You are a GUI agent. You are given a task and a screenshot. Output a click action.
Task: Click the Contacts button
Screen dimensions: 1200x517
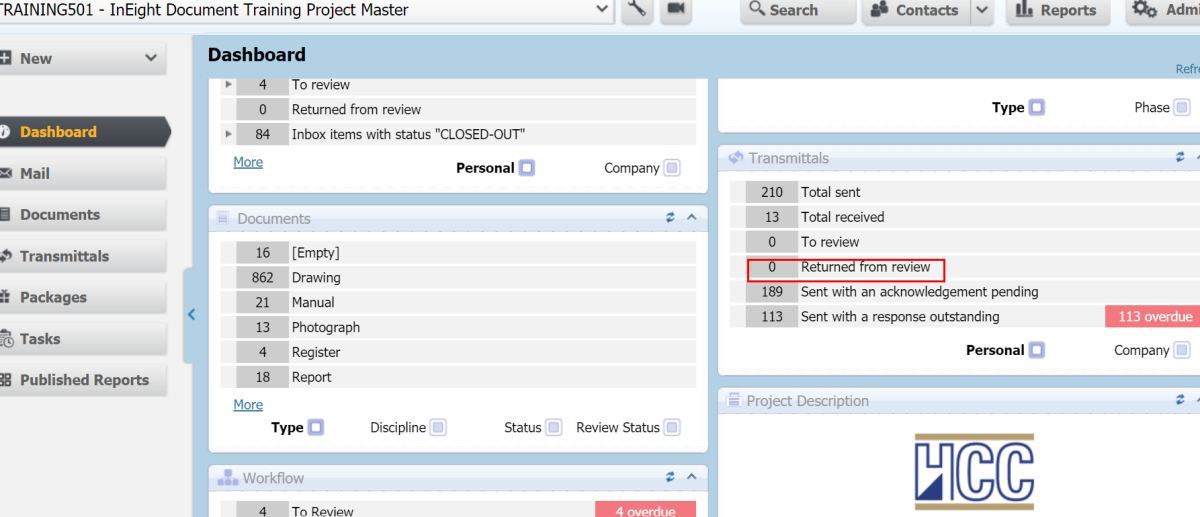(x=916, y=10)
